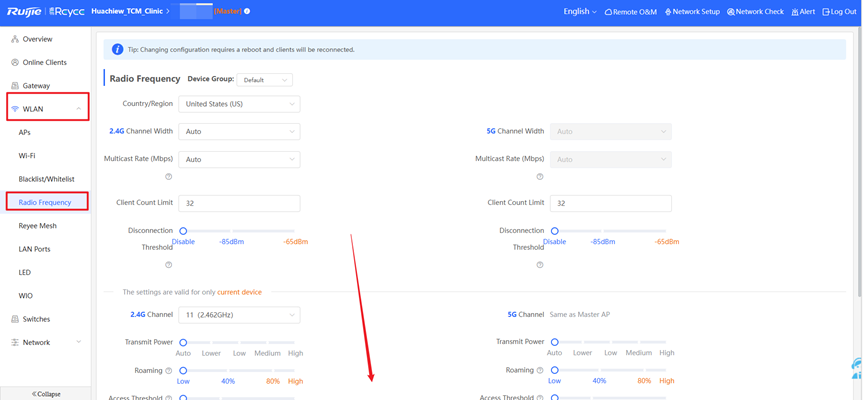Image resolution: width=863 pixels, height=400 pixels.
Task: Click the Log Out icon
Action: tap(825, 12)
